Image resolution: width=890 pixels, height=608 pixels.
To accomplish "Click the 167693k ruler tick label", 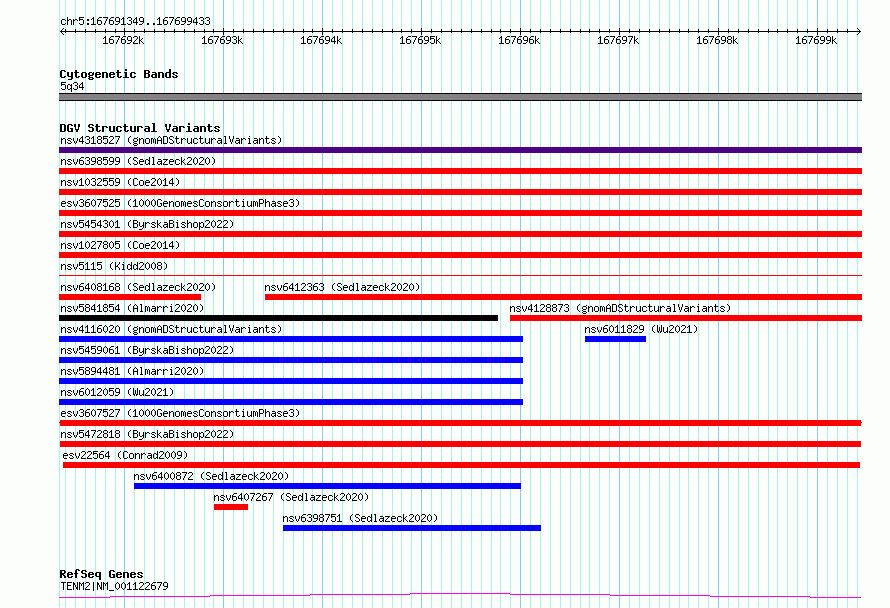I will (222, 40).
